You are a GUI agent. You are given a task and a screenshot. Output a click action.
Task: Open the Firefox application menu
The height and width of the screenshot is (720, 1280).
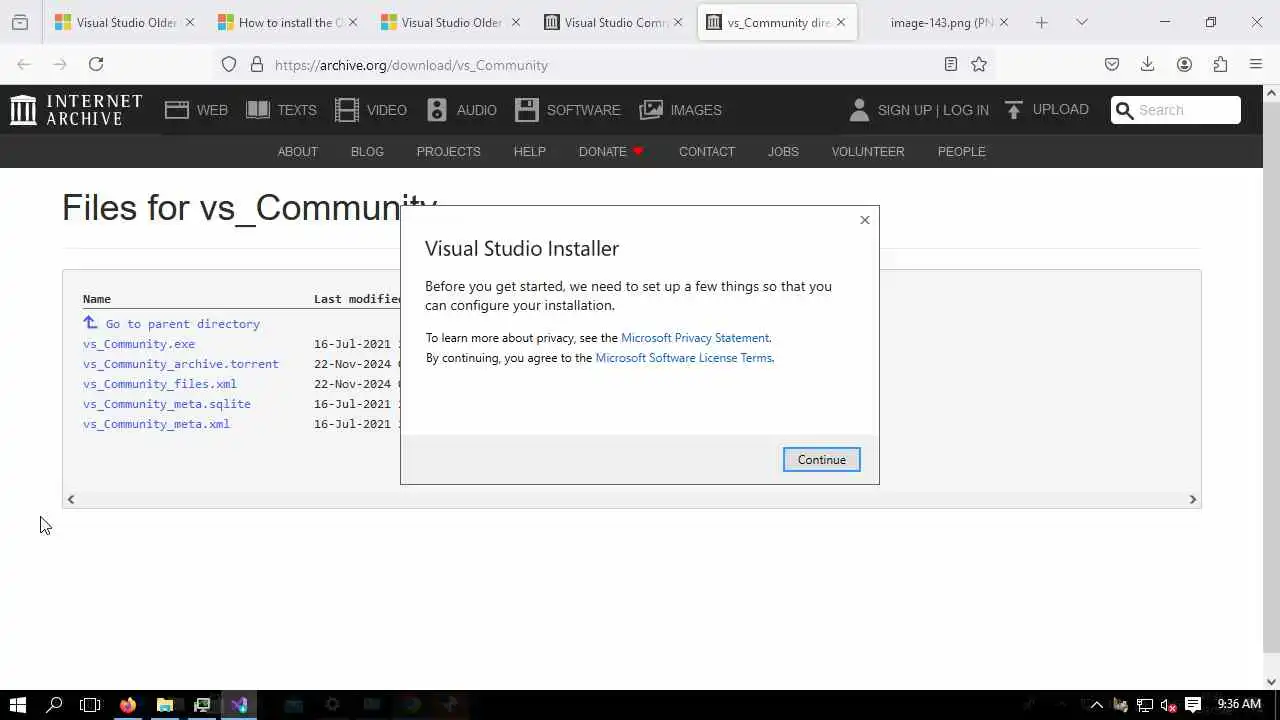coord(1256,64)
